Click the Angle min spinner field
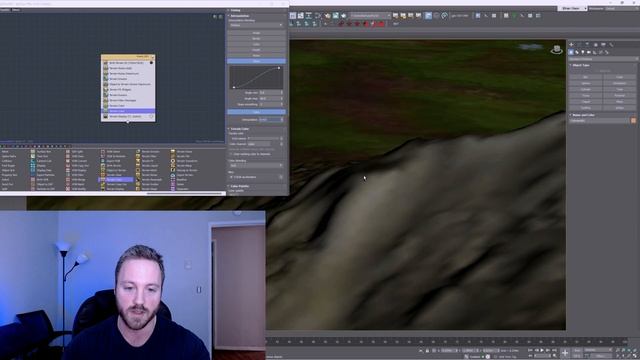This screenshot has height=360, width=640. 271,93
